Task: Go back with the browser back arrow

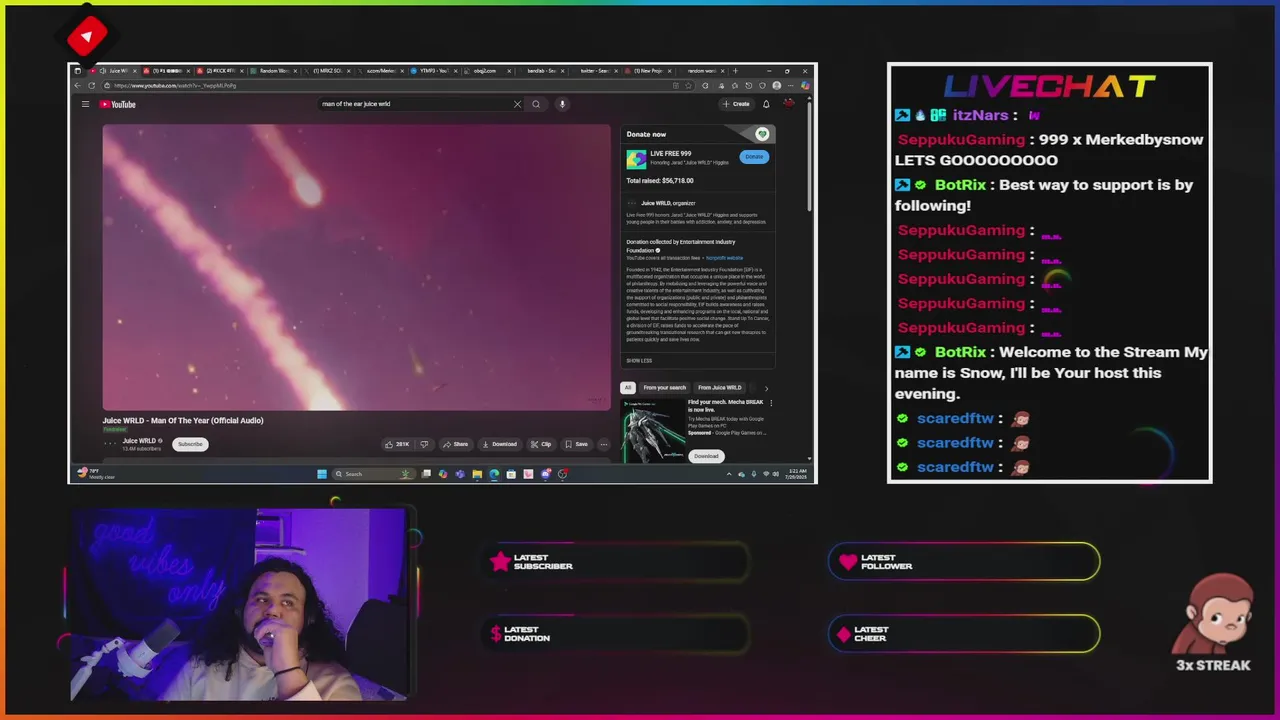Action: (x=78, y=86)
